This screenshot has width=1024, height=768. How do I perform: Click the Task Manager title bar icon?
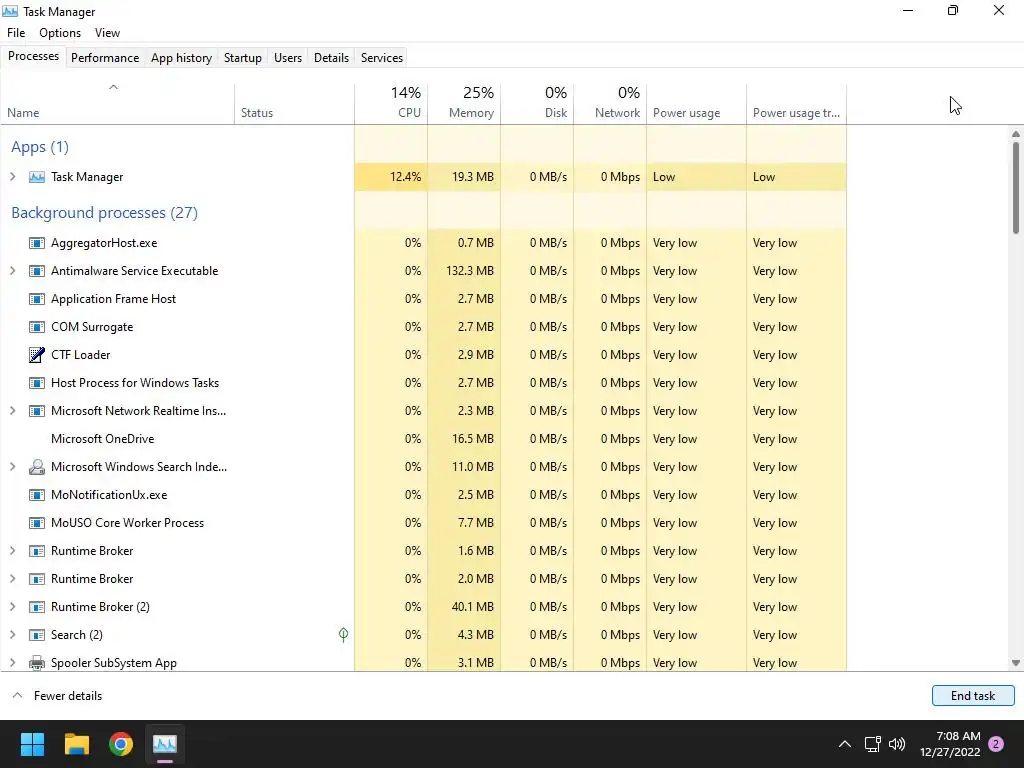coord(10,11)
